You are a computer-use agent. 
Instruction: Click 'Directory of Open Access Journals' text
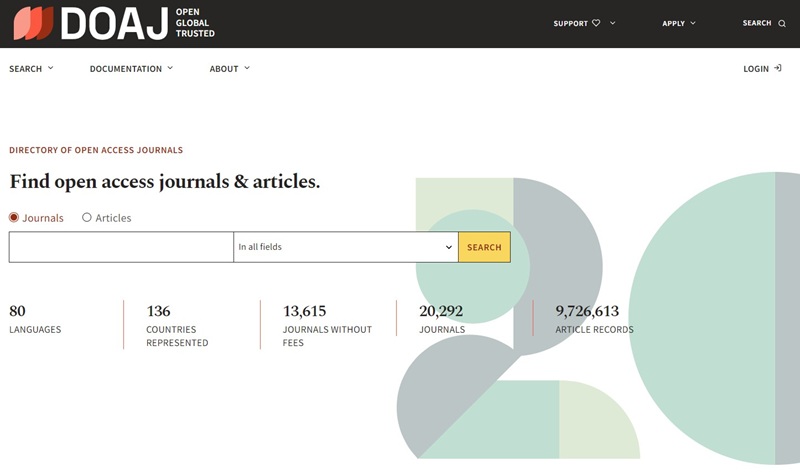[96, 150]
